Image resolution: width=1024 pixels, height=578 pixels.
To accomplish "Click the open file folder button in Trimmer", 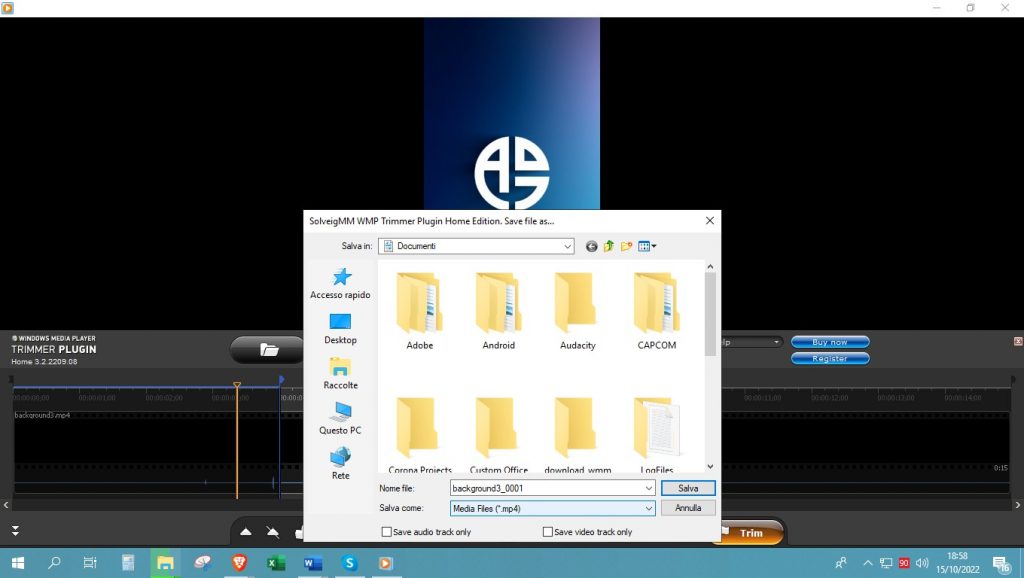I will [268, 349].
